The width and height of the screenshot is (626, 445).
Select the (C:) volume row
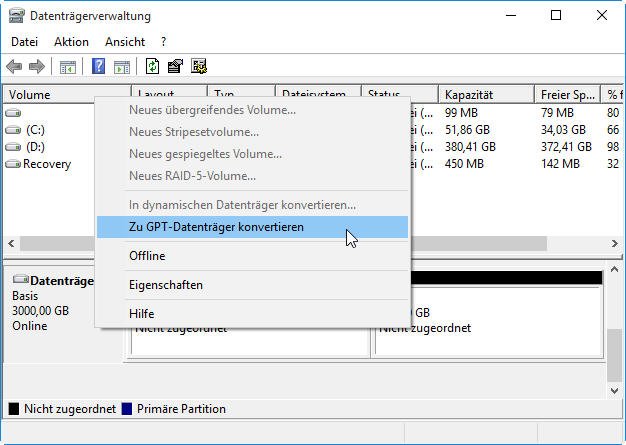(48, 130)
